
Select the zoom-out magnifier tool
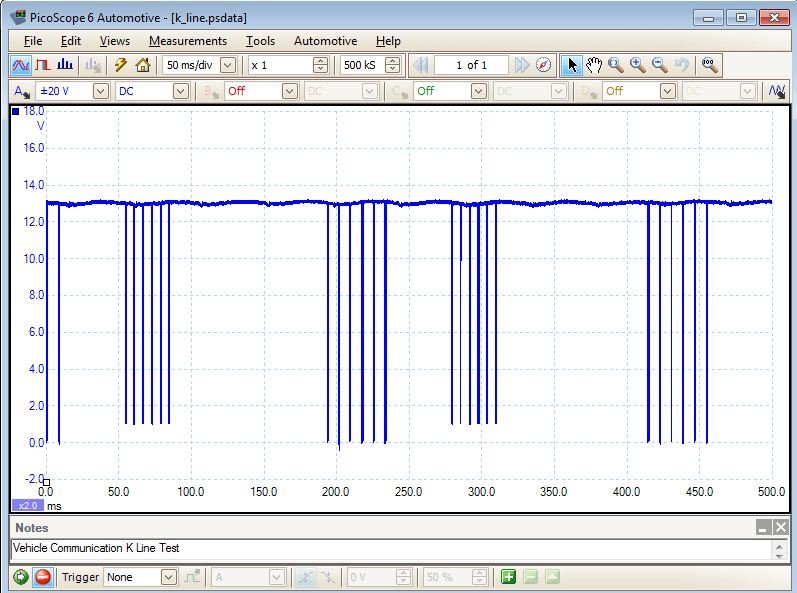(659, 66)
